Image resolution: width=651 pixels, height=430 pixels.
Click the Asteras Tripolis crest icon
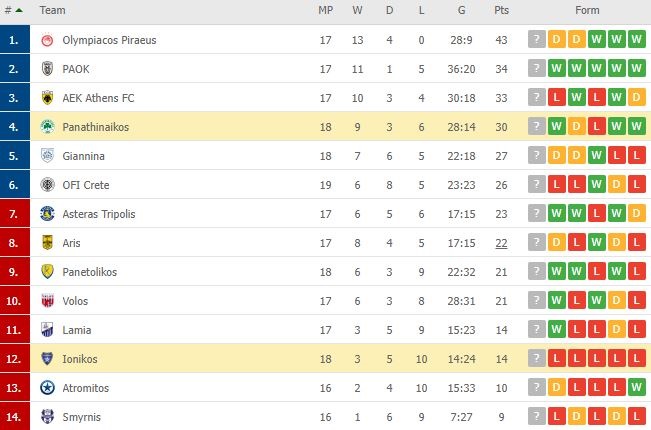(x=47, y=214)
